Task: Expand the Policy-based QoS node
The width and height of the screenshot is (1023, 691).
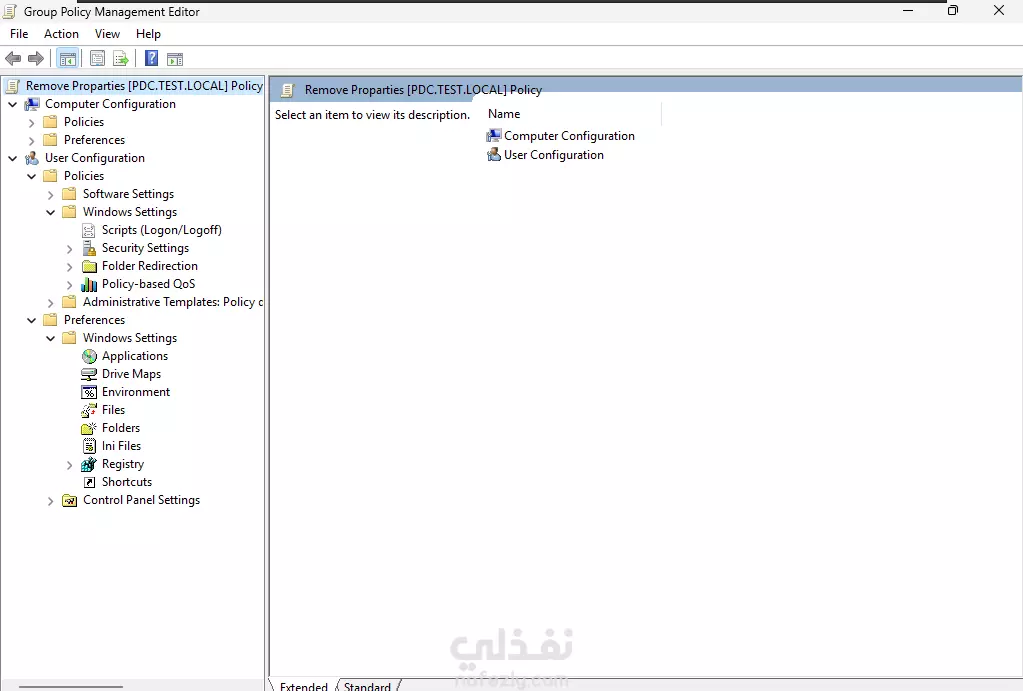Action: point(69,284)
